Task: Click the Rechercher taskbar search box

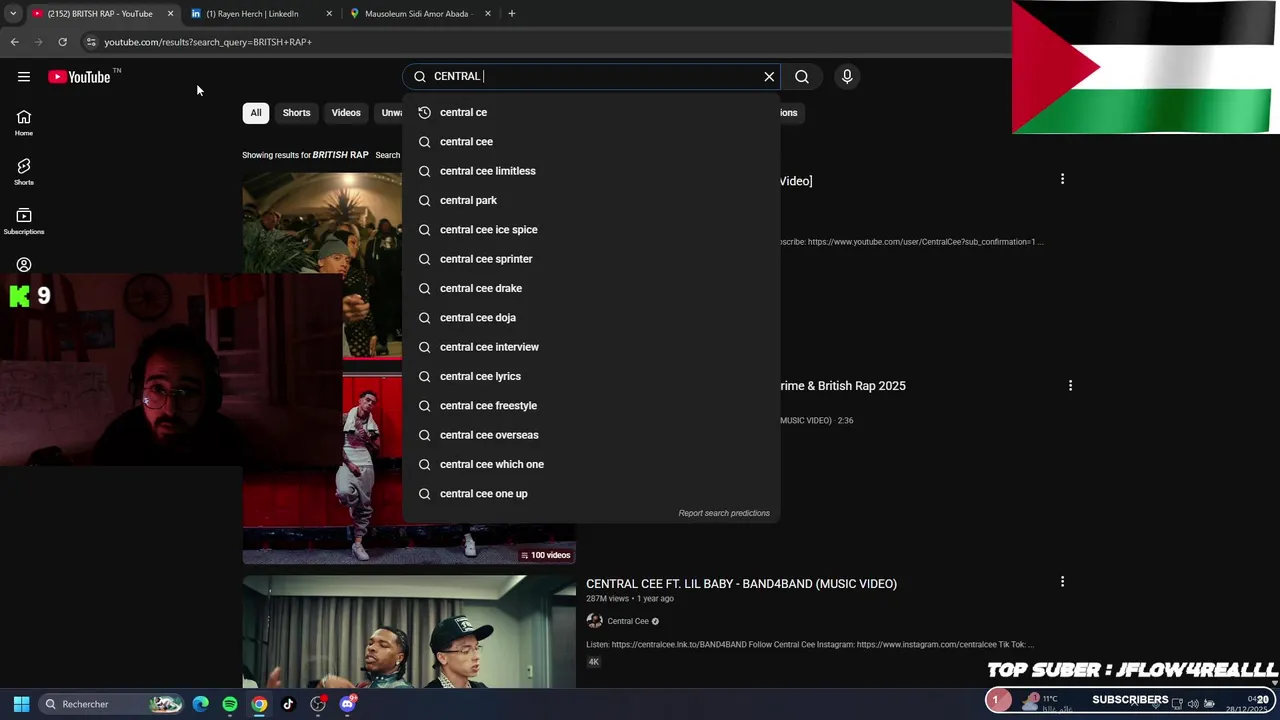Action: 113,704
